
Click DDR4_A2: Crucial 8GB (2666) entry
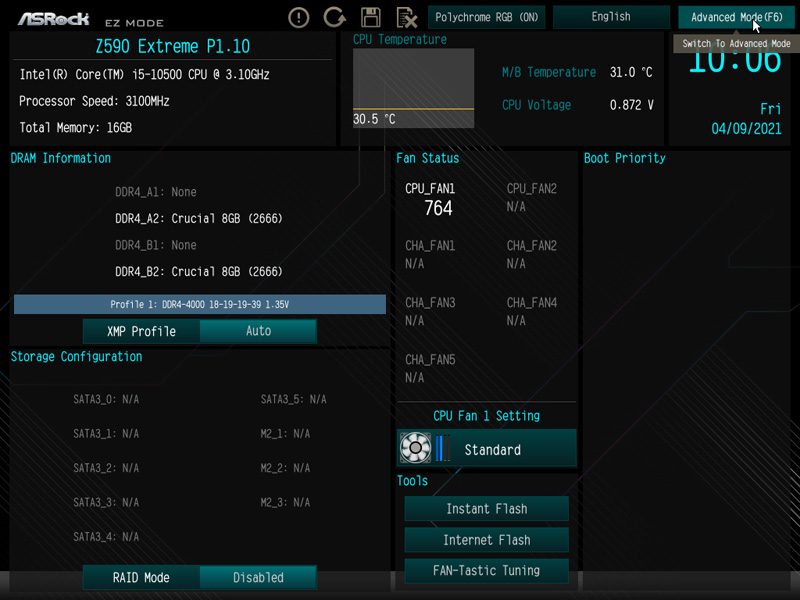click(198, 219)
